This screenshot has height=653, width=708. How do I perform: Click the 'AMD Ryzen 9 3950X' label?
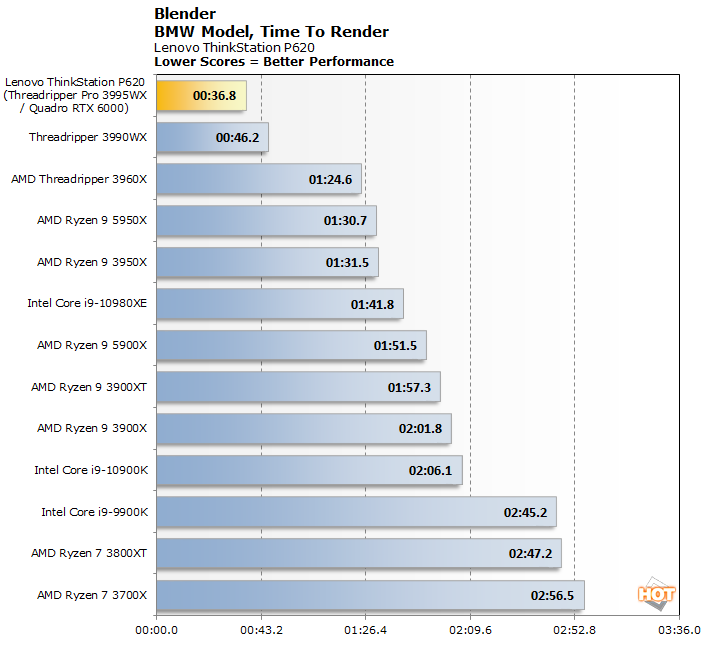click(92, 262)
